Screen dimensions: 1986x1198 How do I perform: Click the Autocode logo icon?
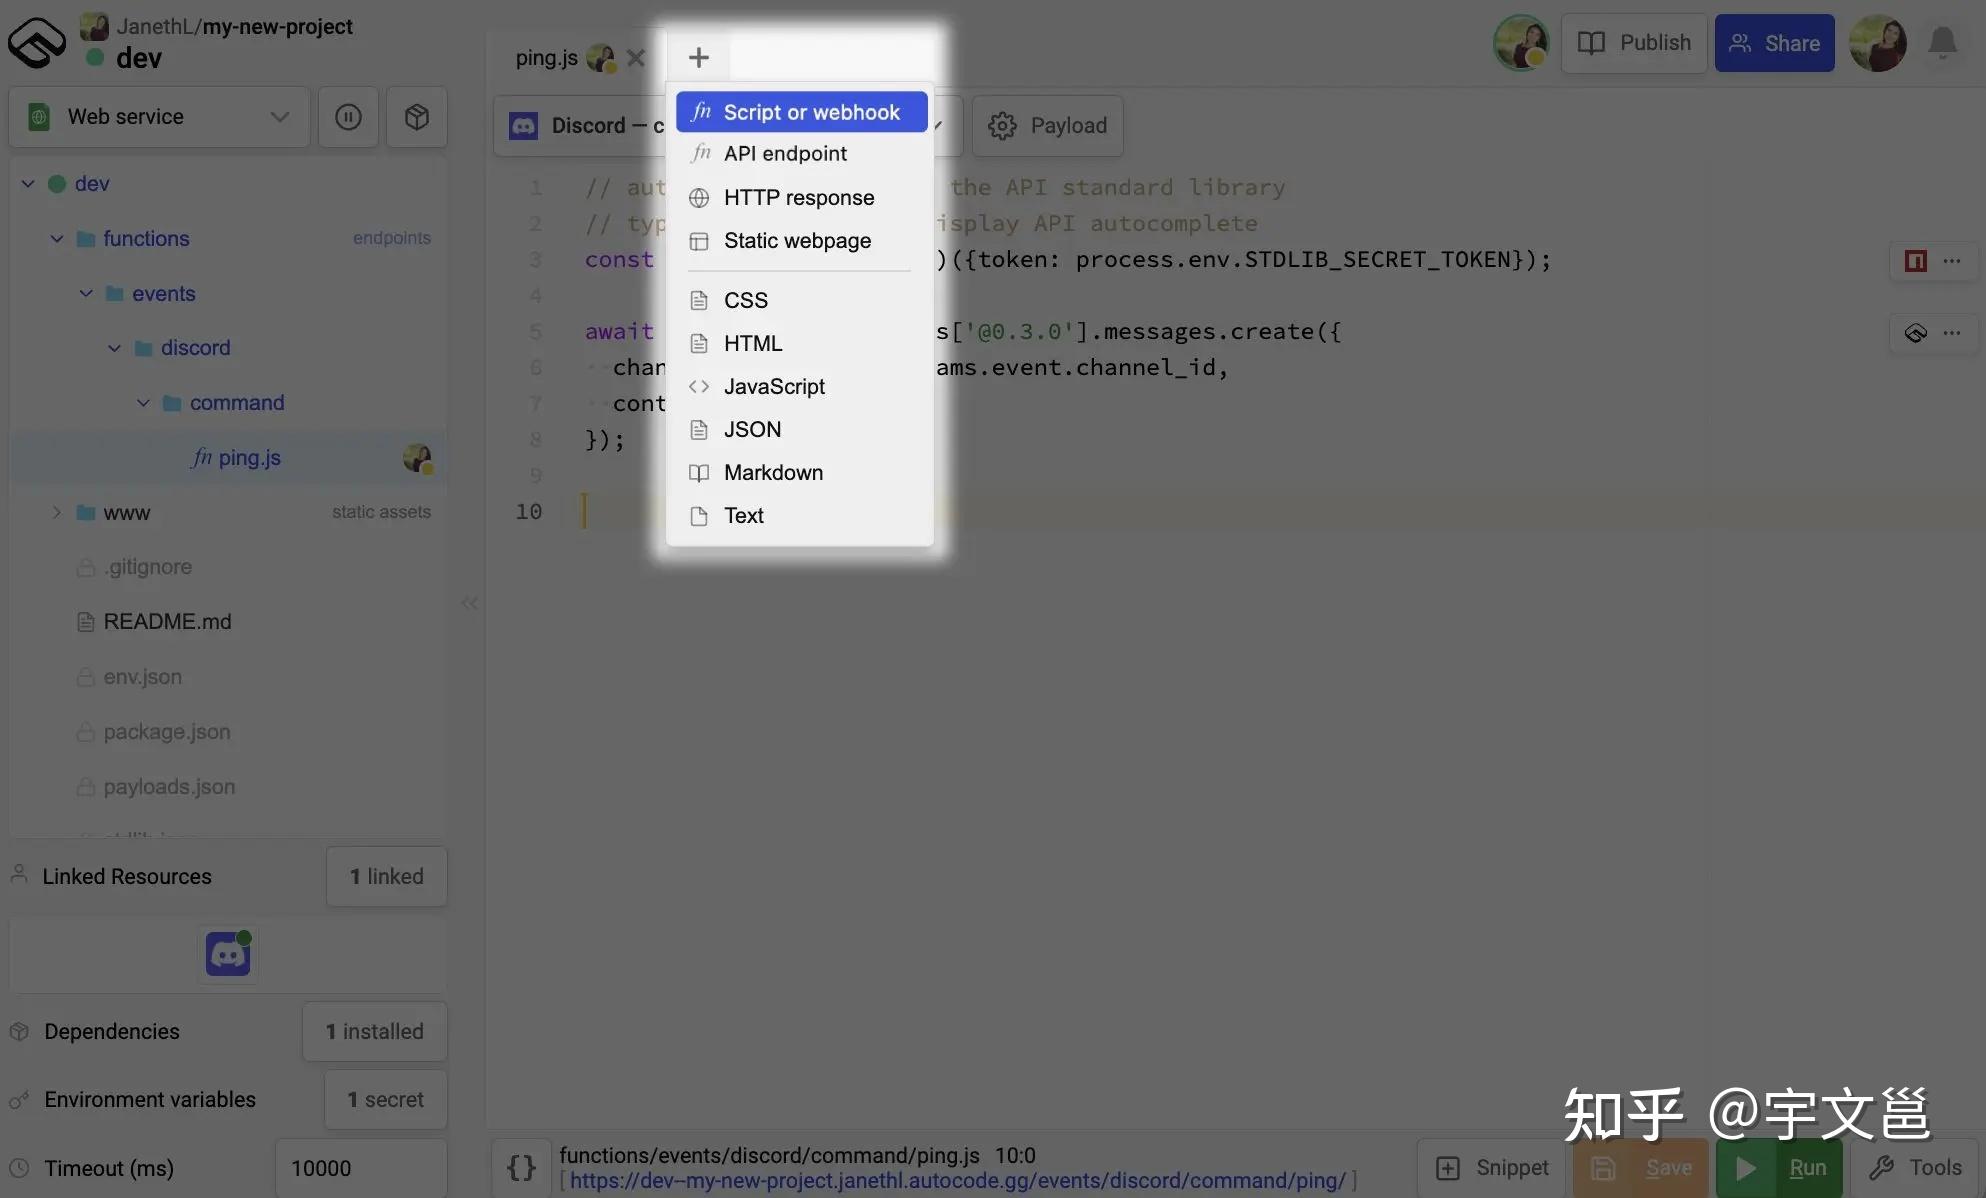36,43
